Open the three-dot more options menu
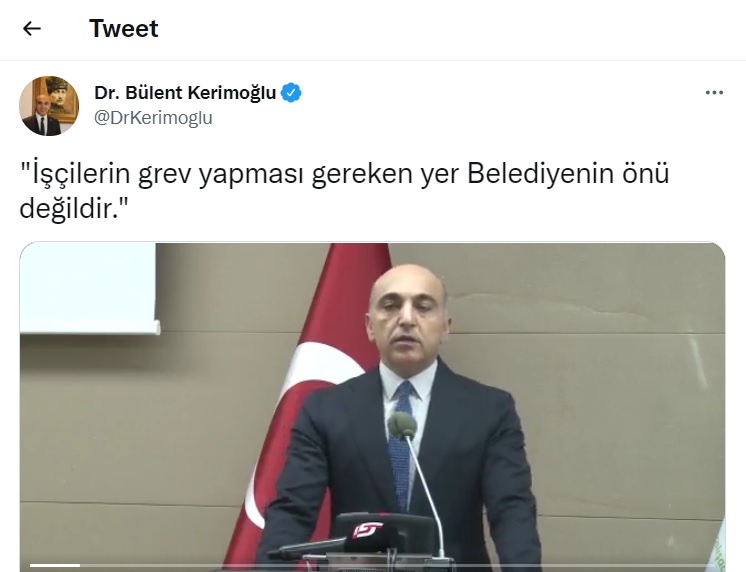746x572 pixels. [714, 93]
